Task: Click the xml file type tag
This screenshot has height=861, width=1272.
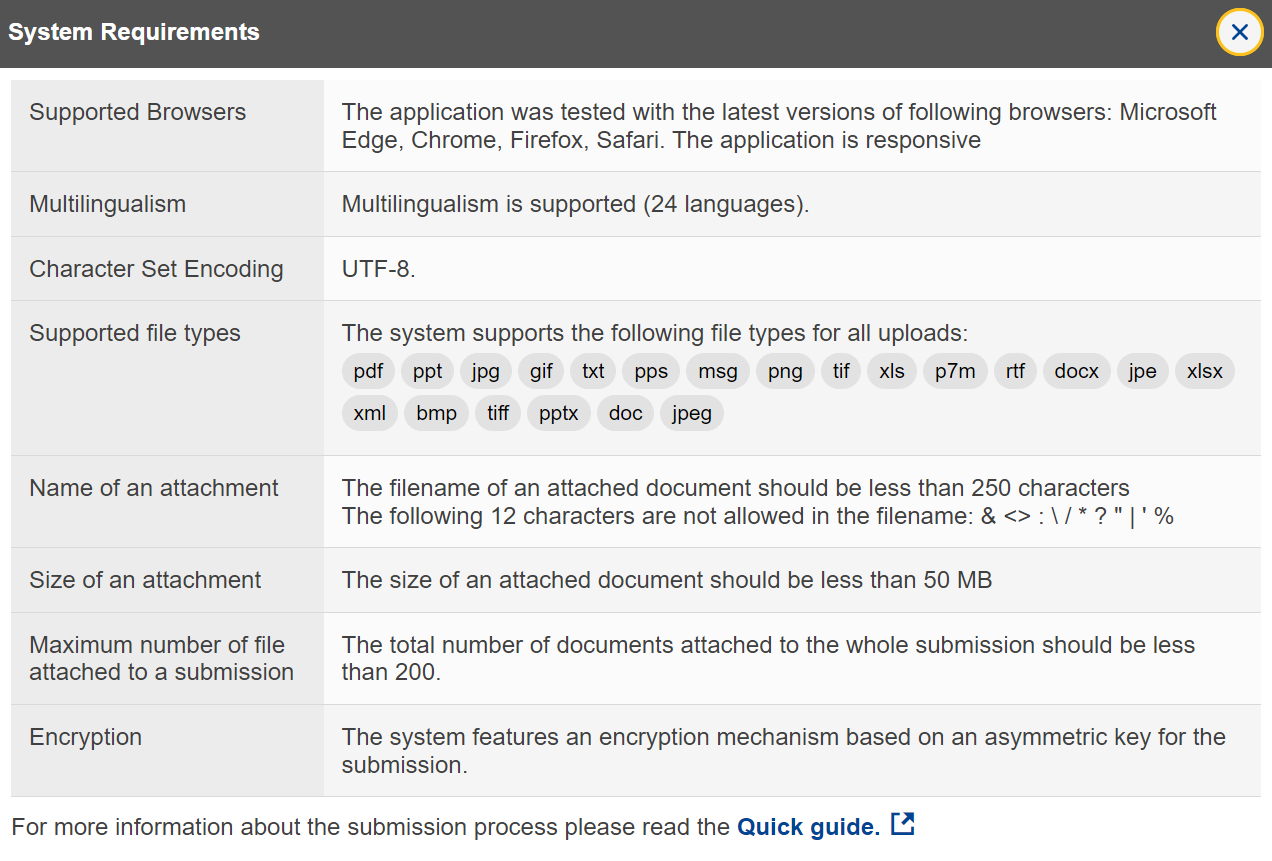Action: (370, 413)
